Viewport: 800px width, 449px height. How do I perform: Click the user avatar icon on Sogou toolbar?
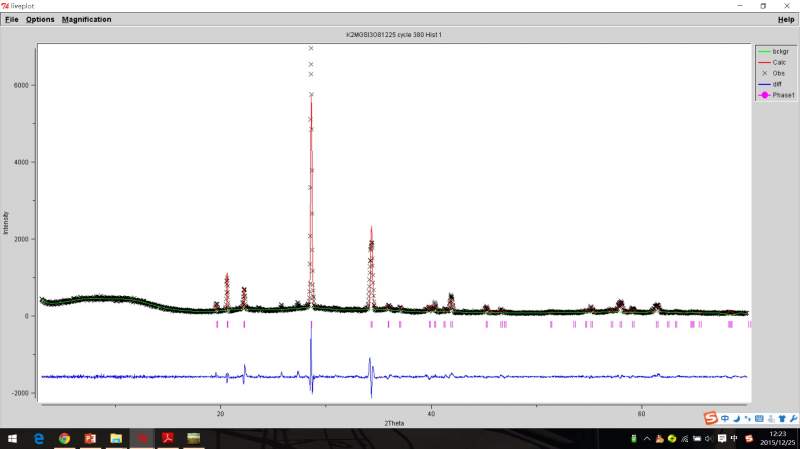coord(771,419)
